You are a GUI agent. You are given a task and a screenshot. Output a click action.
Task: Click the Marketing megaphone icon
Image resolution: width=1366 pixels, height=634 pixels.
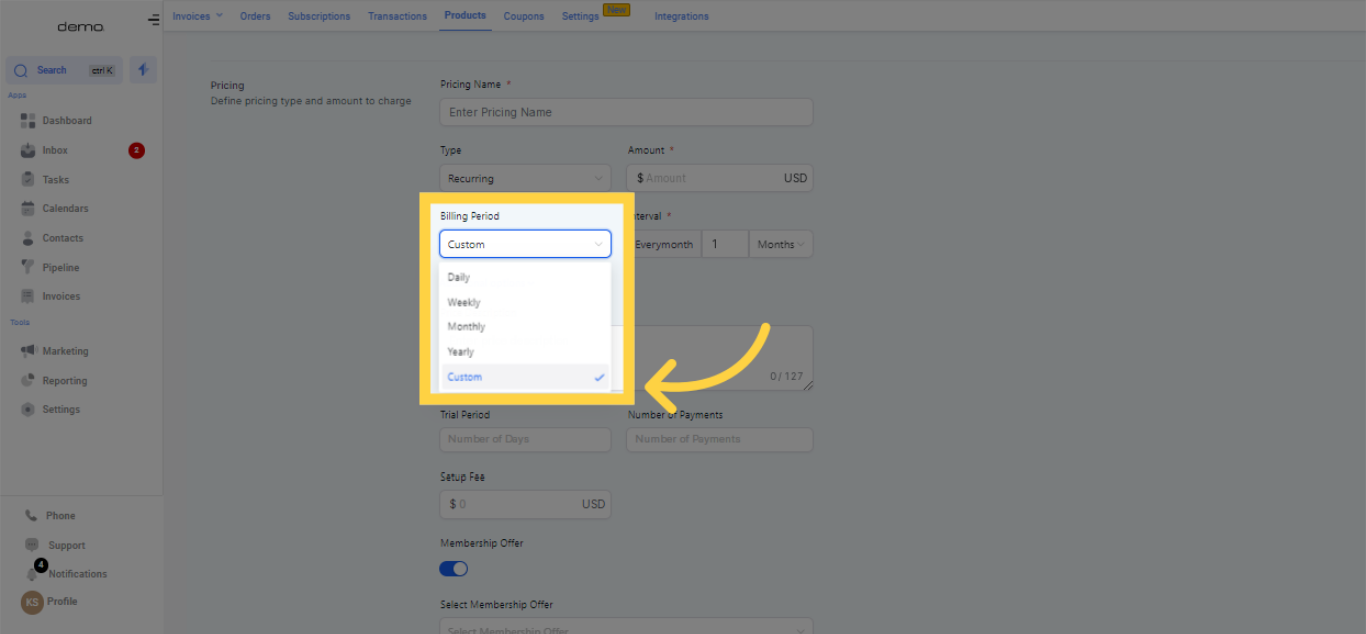coord(28,352)
